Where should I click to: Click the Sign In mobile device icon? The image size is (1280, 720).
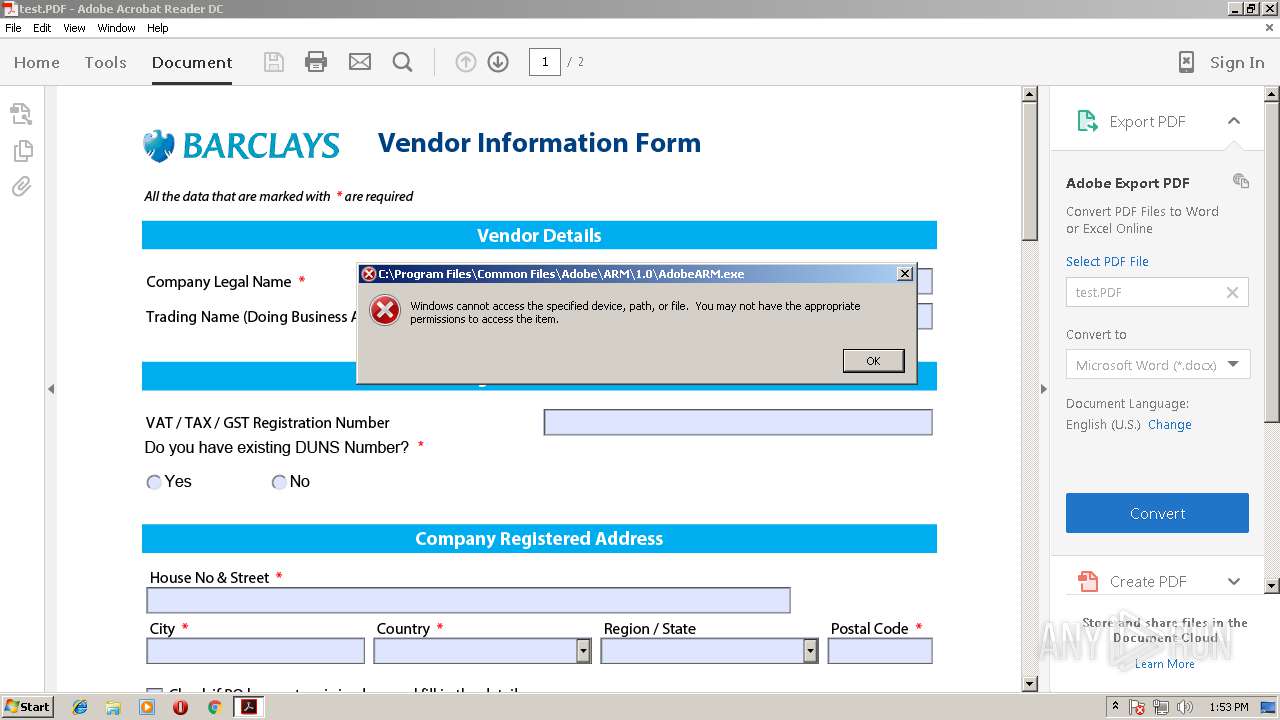[x=1186, y=62]
